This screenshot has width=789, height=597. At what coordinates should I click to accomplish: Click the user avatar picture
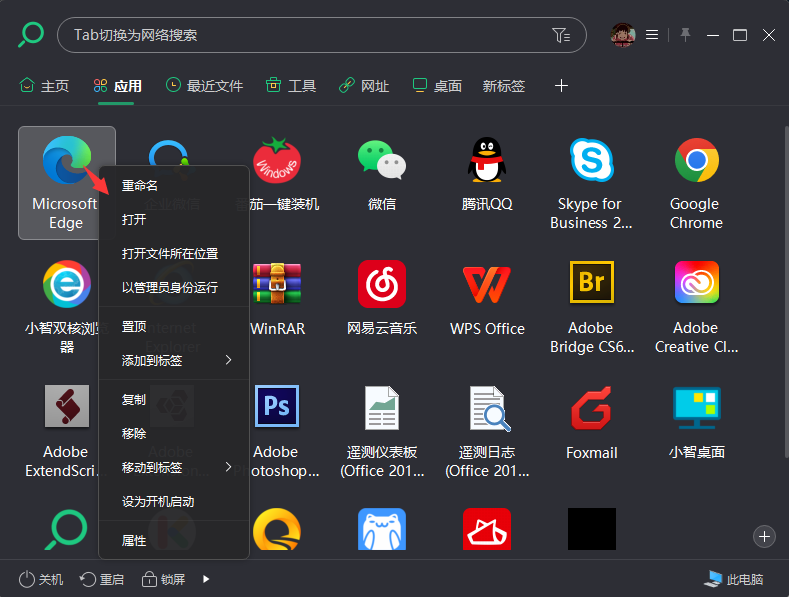[623, 35]
